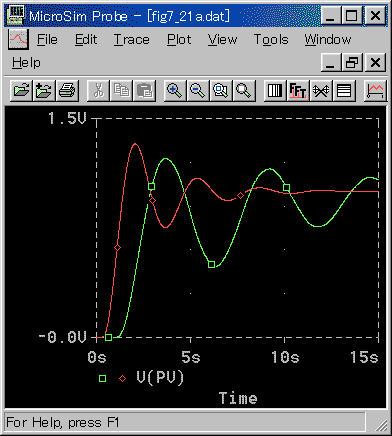Viewport: 392px width, 436px height.
Task: Click the Log X Axis icon
Action: tap(275, 90)
